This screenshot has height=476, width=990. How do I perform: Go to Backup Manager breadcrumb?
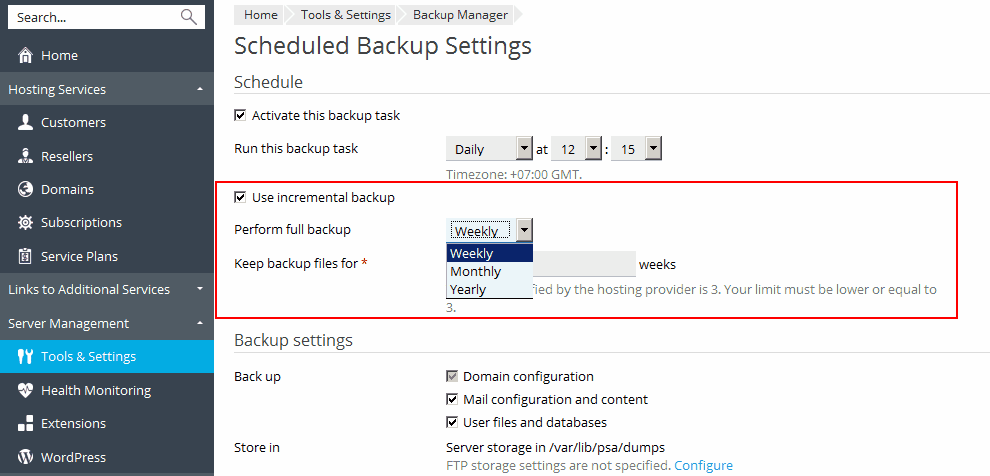click(x=461, y=15)
